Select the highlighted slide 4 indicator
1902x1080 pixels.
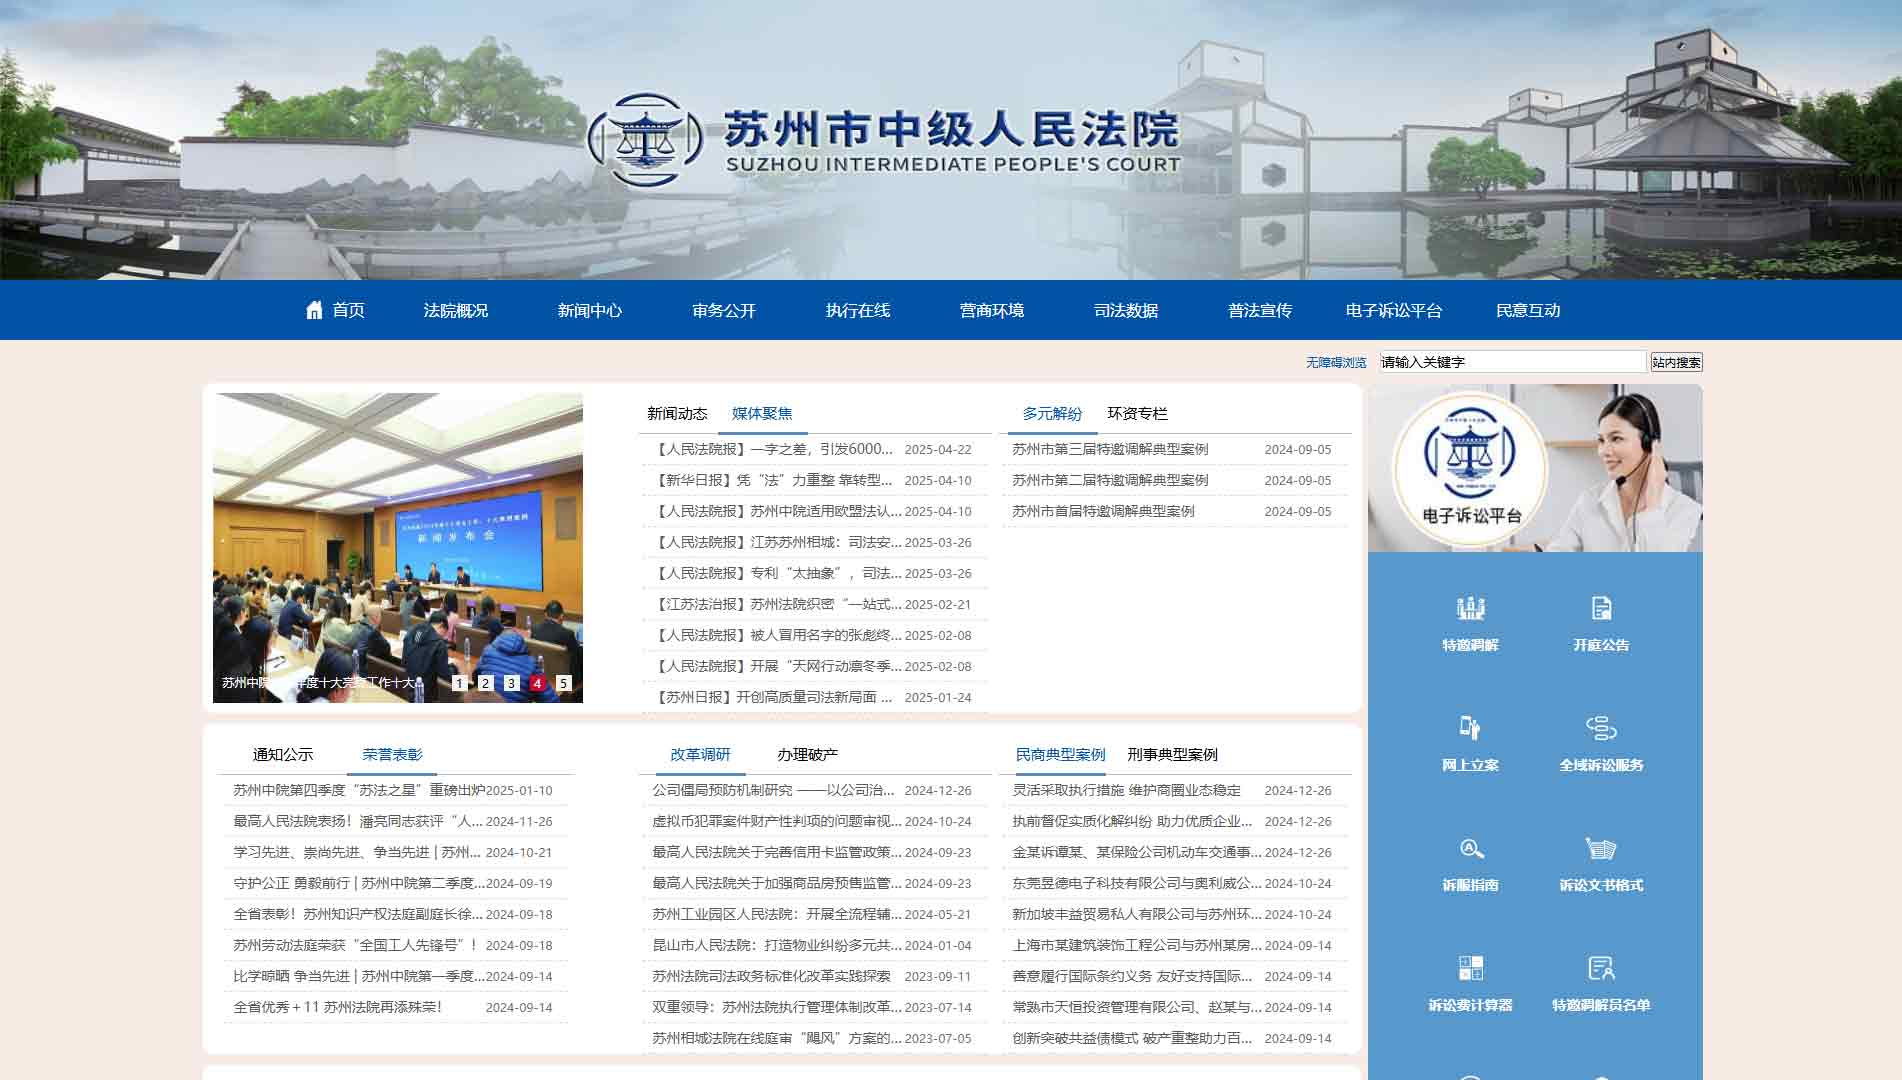coord(537,683)
